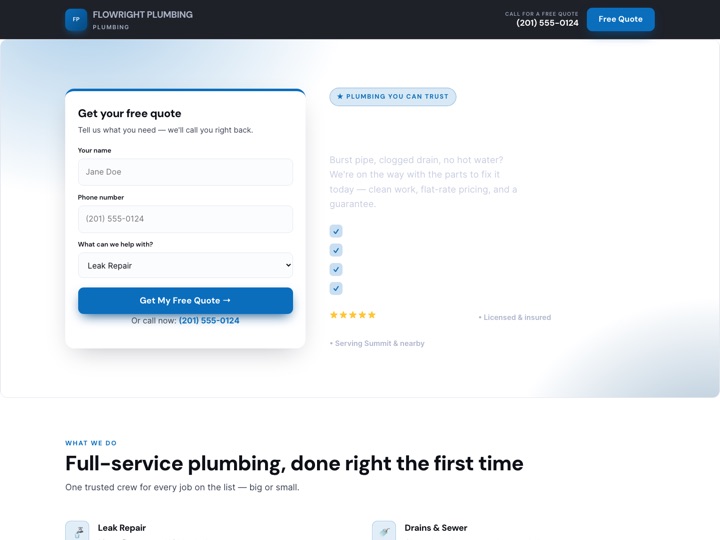Click the 'WHAT WE DO' section label
The height and width of the screenshot is (540, 720).
[91, 443]
